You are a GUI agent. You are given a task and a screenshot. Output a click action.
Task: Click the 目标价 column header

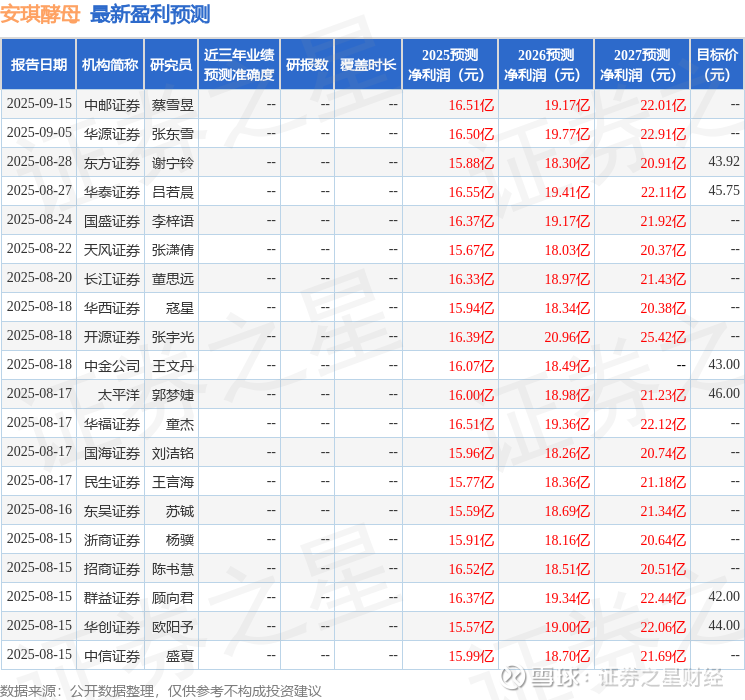pos(717,65)
